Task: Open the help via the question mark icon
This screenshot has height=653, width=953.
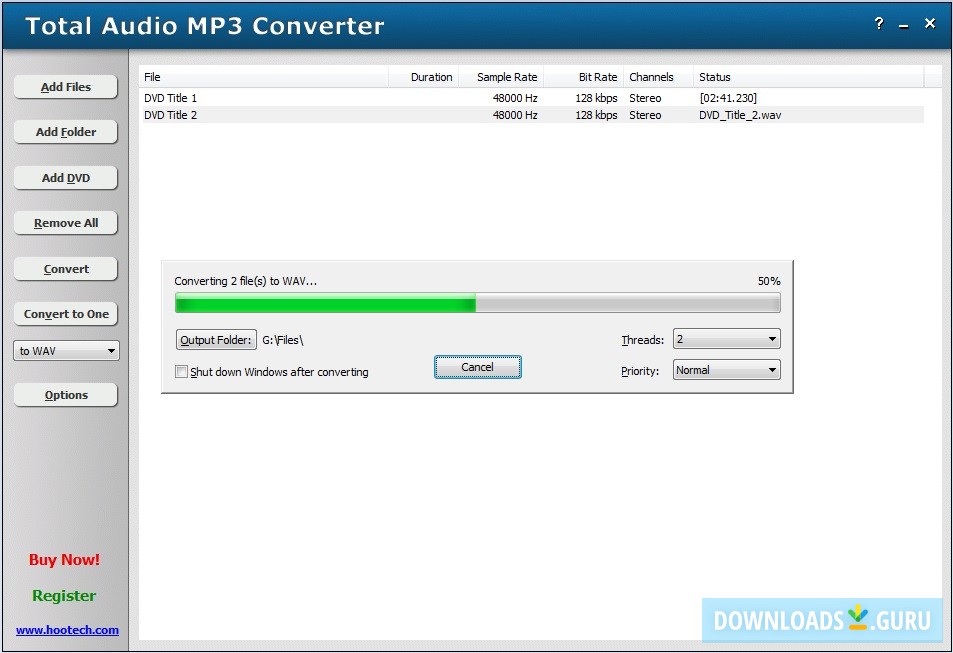Action: [x=878, y=23]
